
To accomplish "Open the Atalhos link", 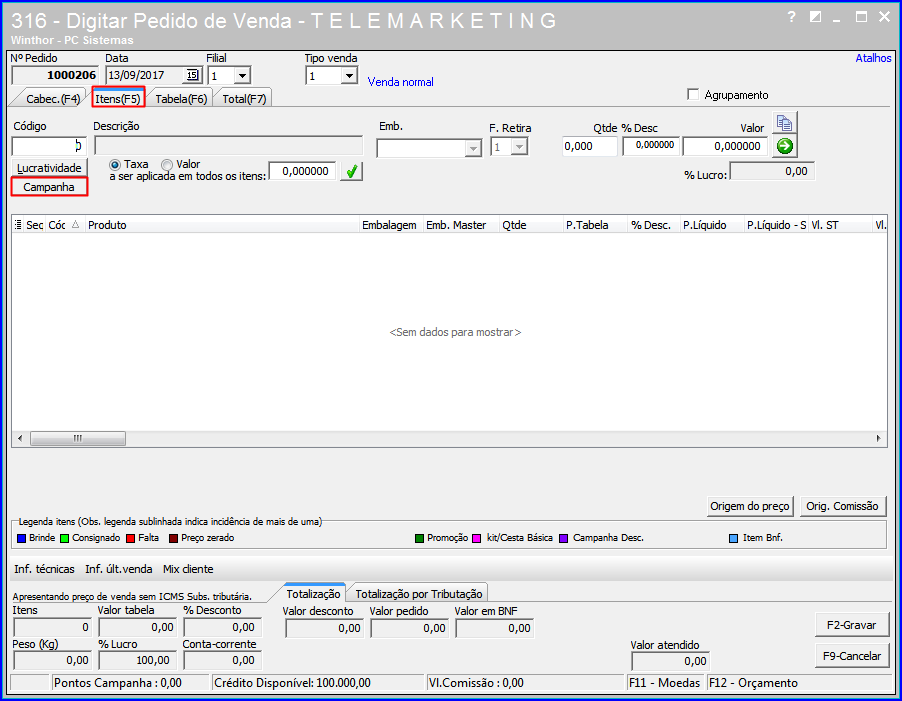I will coord(873,58).
